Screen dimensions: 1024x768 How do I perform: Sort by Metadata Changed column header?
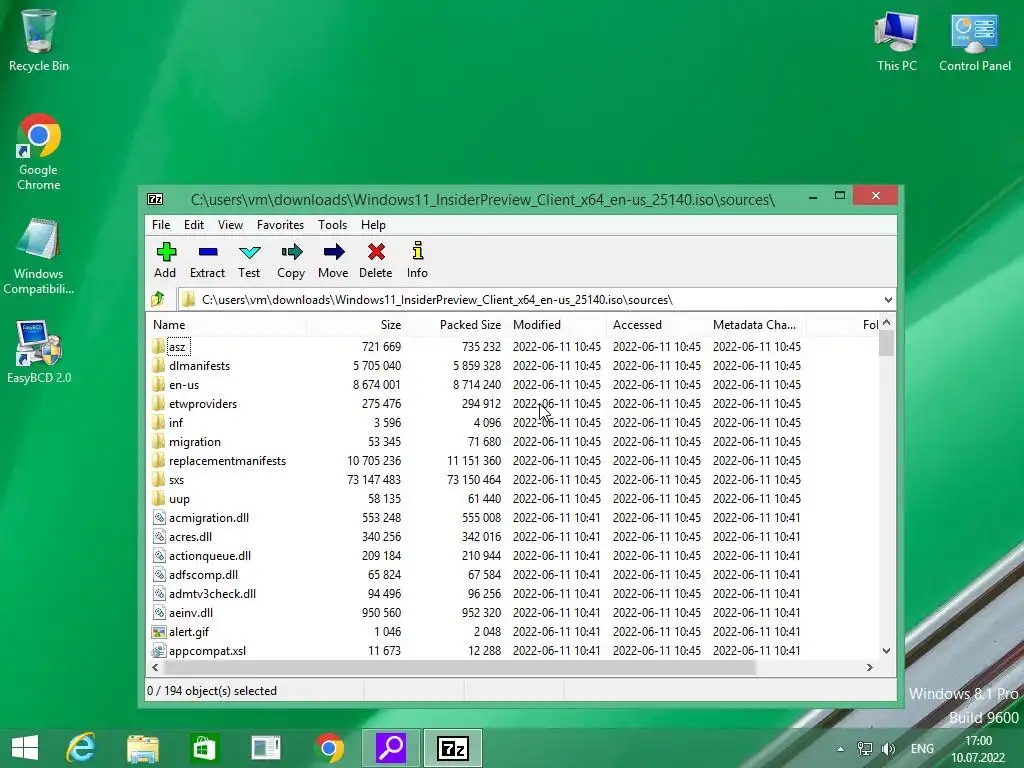coord(757,325)
